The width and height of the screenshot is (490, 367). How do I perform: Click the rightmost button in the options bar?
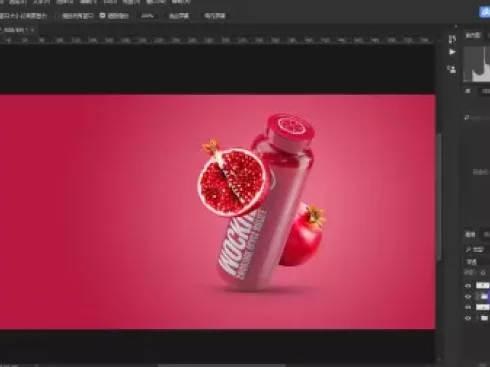[x=215, y=16]
